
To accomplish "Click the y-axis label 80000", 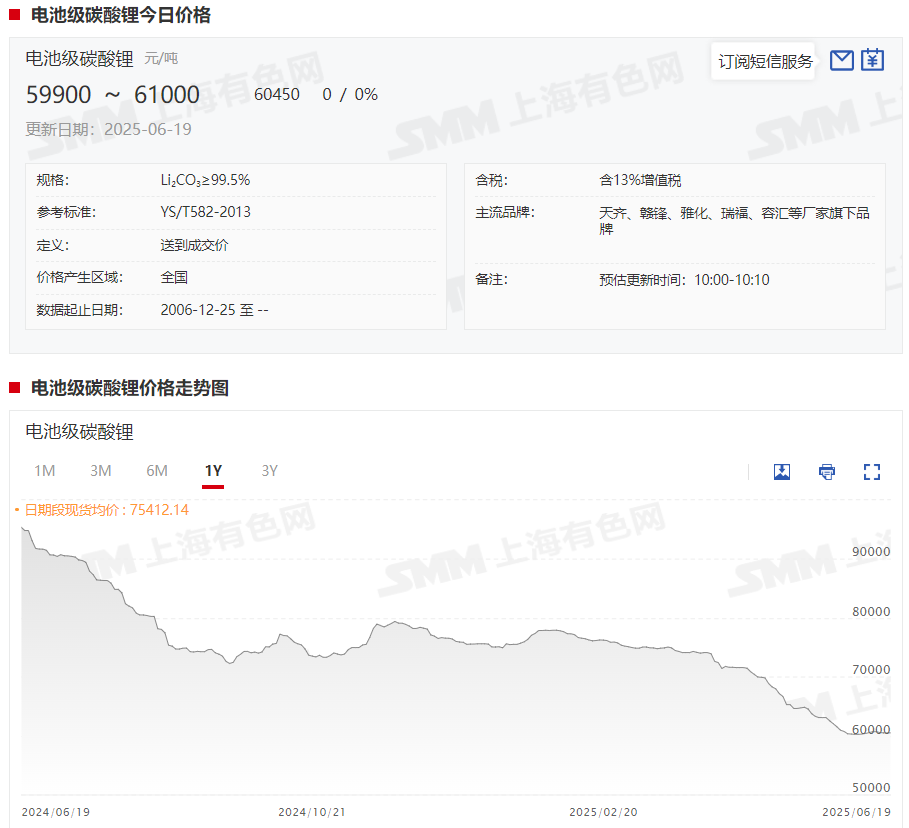I will 871,612.
